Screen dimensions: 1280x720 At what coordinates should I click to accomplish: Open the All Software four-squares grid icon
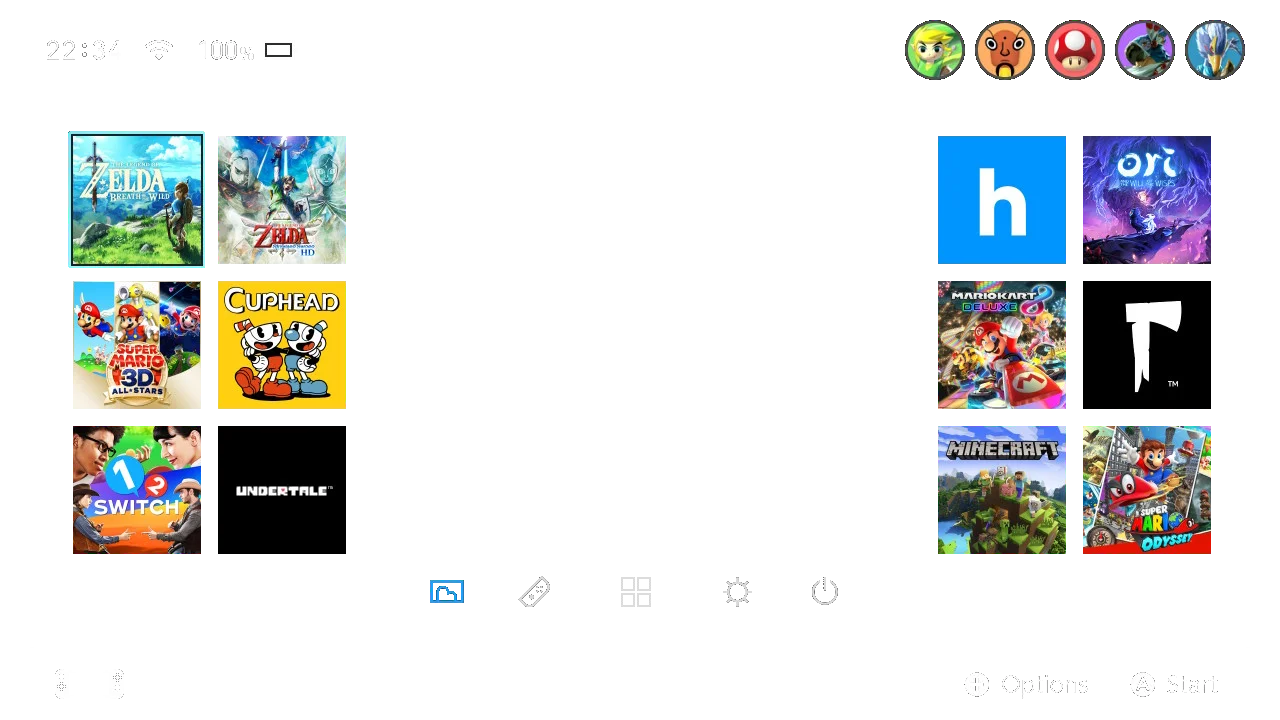636,592
